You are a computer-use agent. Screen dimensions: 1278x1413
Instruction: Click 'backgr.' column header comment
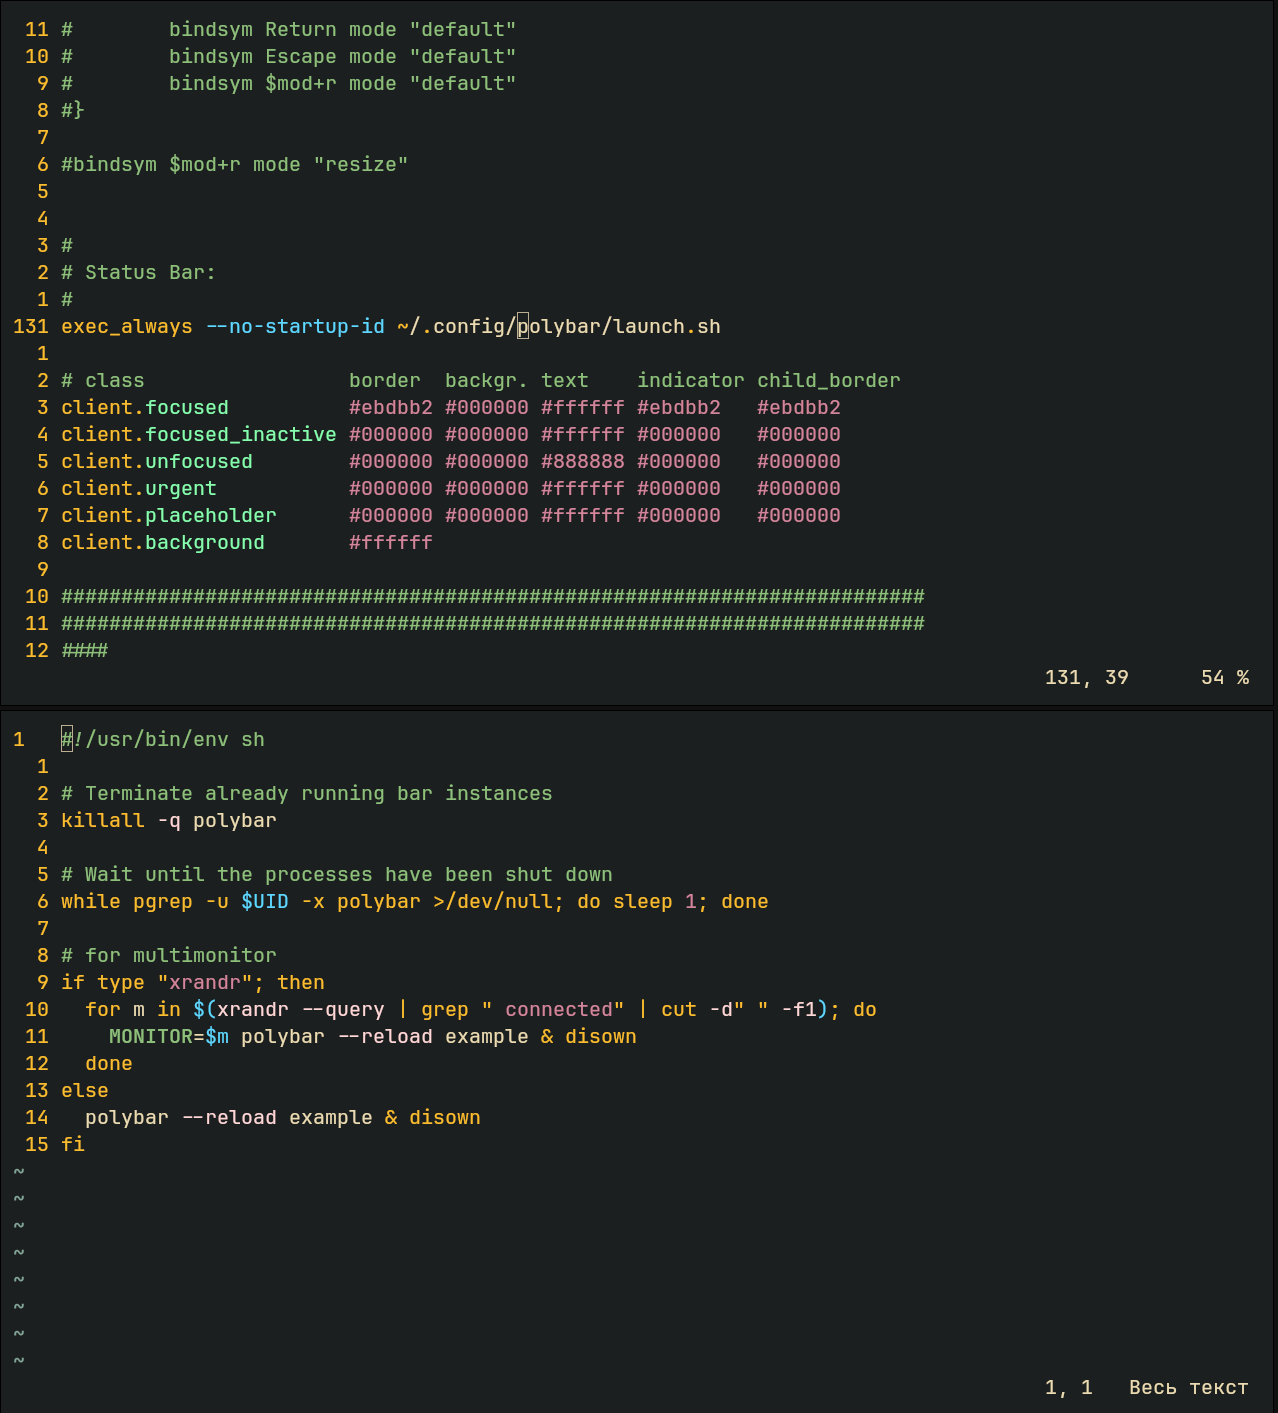click(x=487, y=381)
